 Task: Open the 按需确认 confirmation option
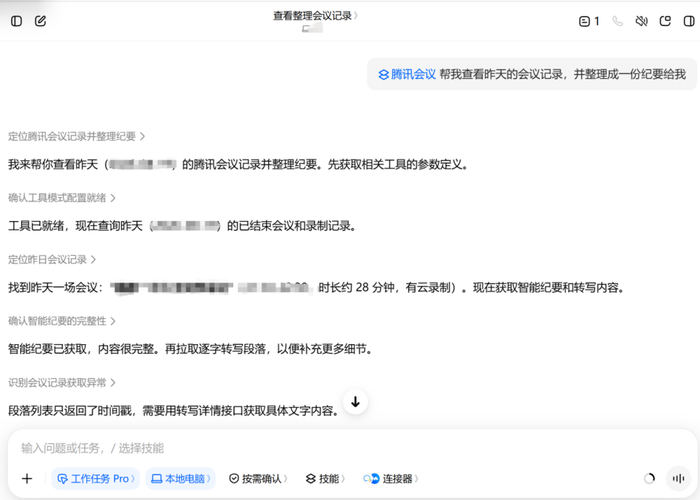[x=258, y=479]
